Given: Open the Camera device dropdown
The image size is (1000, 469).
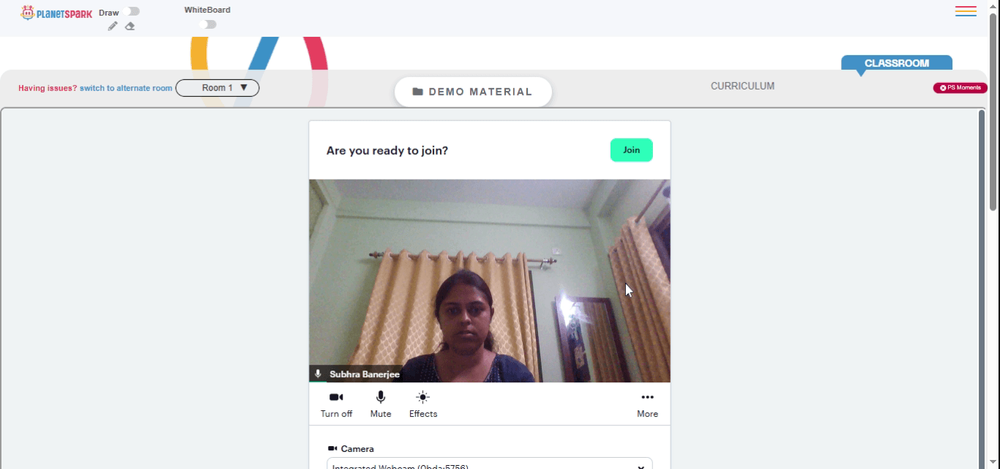Looking at the screenshot, I should pyautogui.click(x=490, y=464).
